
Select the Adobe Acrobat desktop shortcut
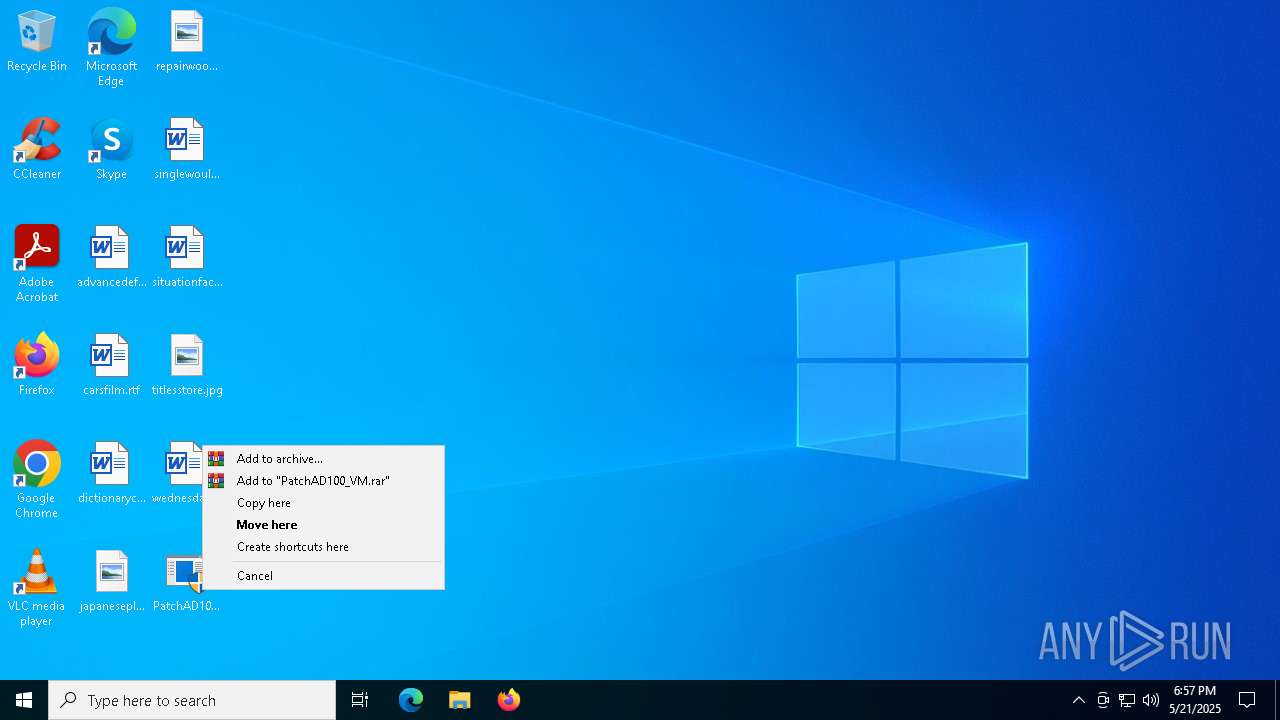[37, 264]
